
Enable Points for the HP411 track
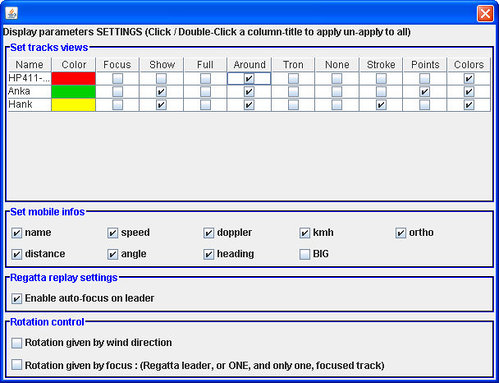(x=425, y=79)
